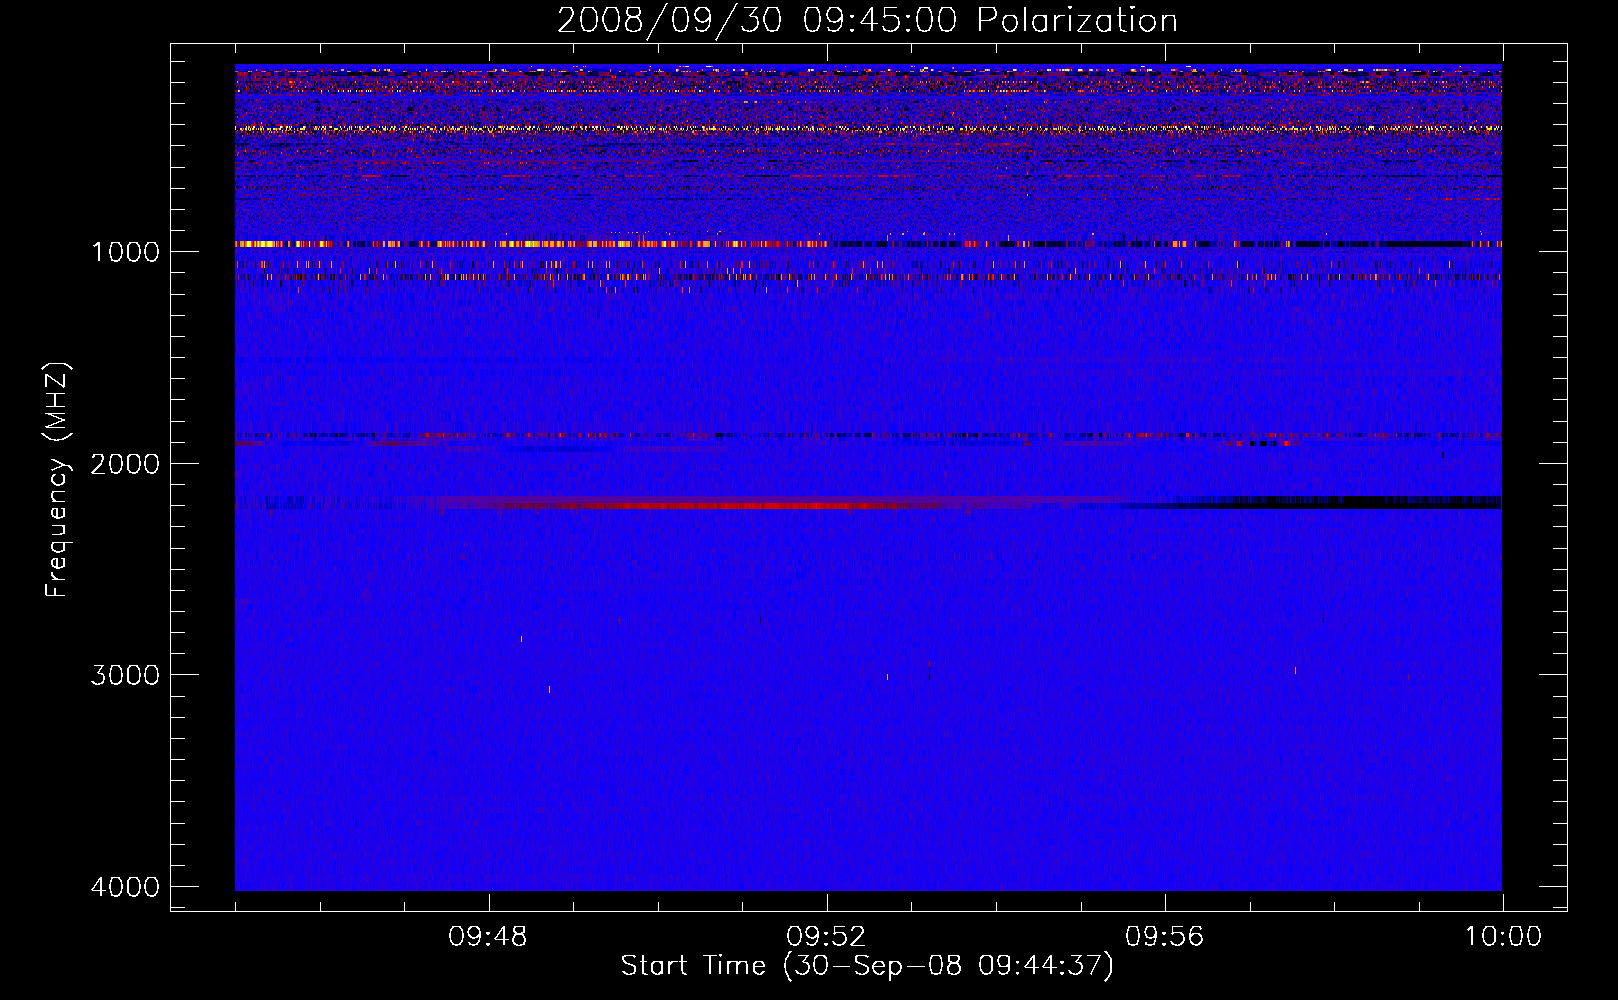1618x1000 pixels.
Task: Click the 1000 frequency tick label
Action: (x=125, y=252)
